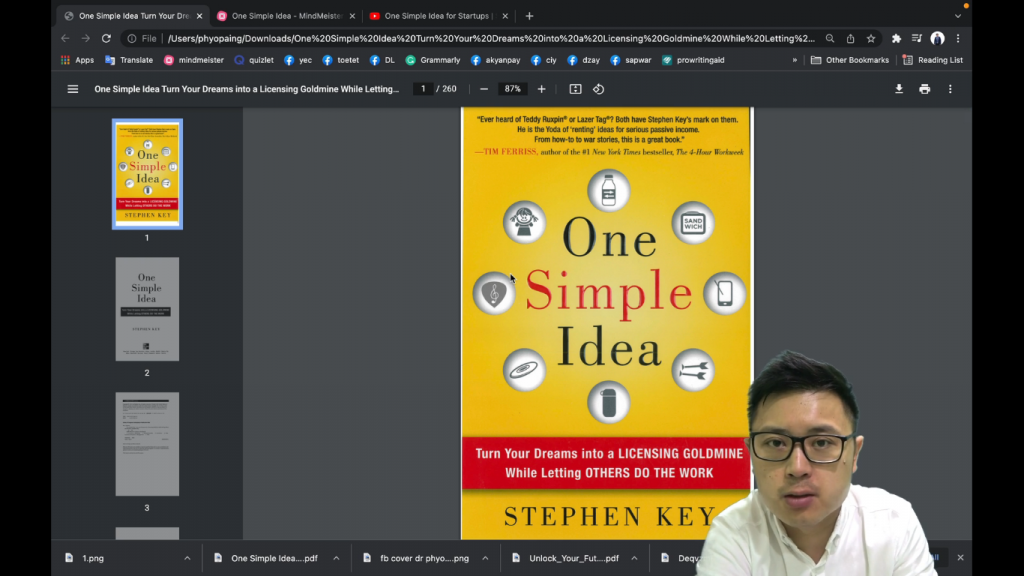Click the 87% zoom level field

coord(513,89)
